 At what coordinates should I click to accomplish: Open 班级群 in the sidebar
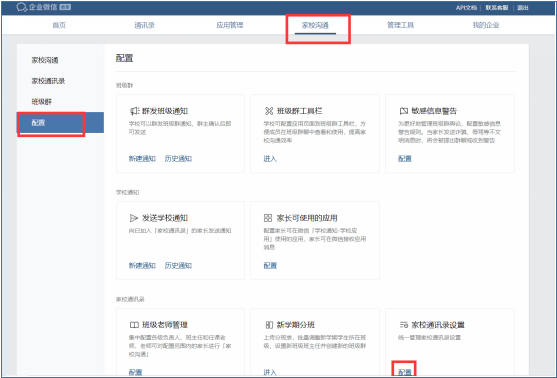(42, 102)
